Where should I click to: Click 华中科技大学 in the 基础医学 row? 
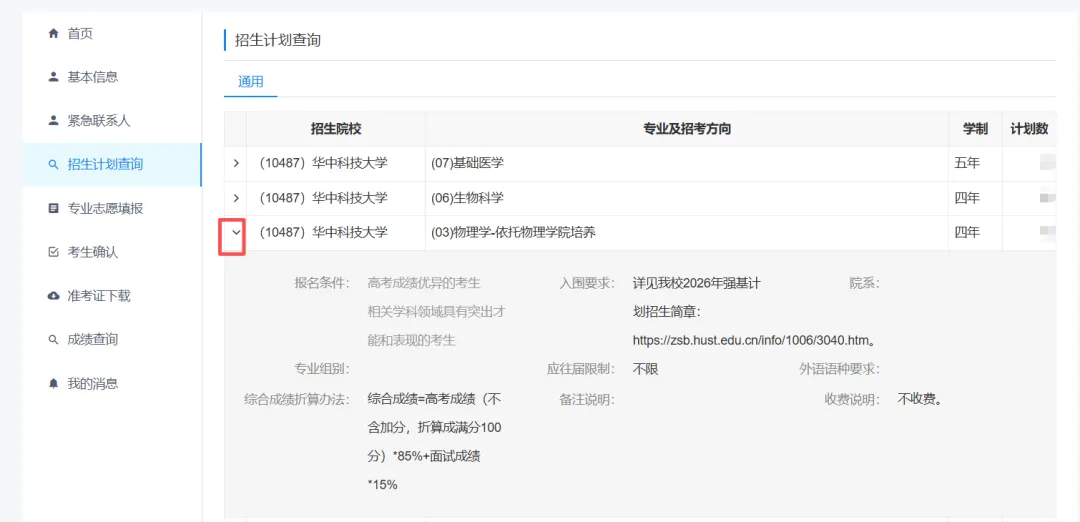pos(350,163)
